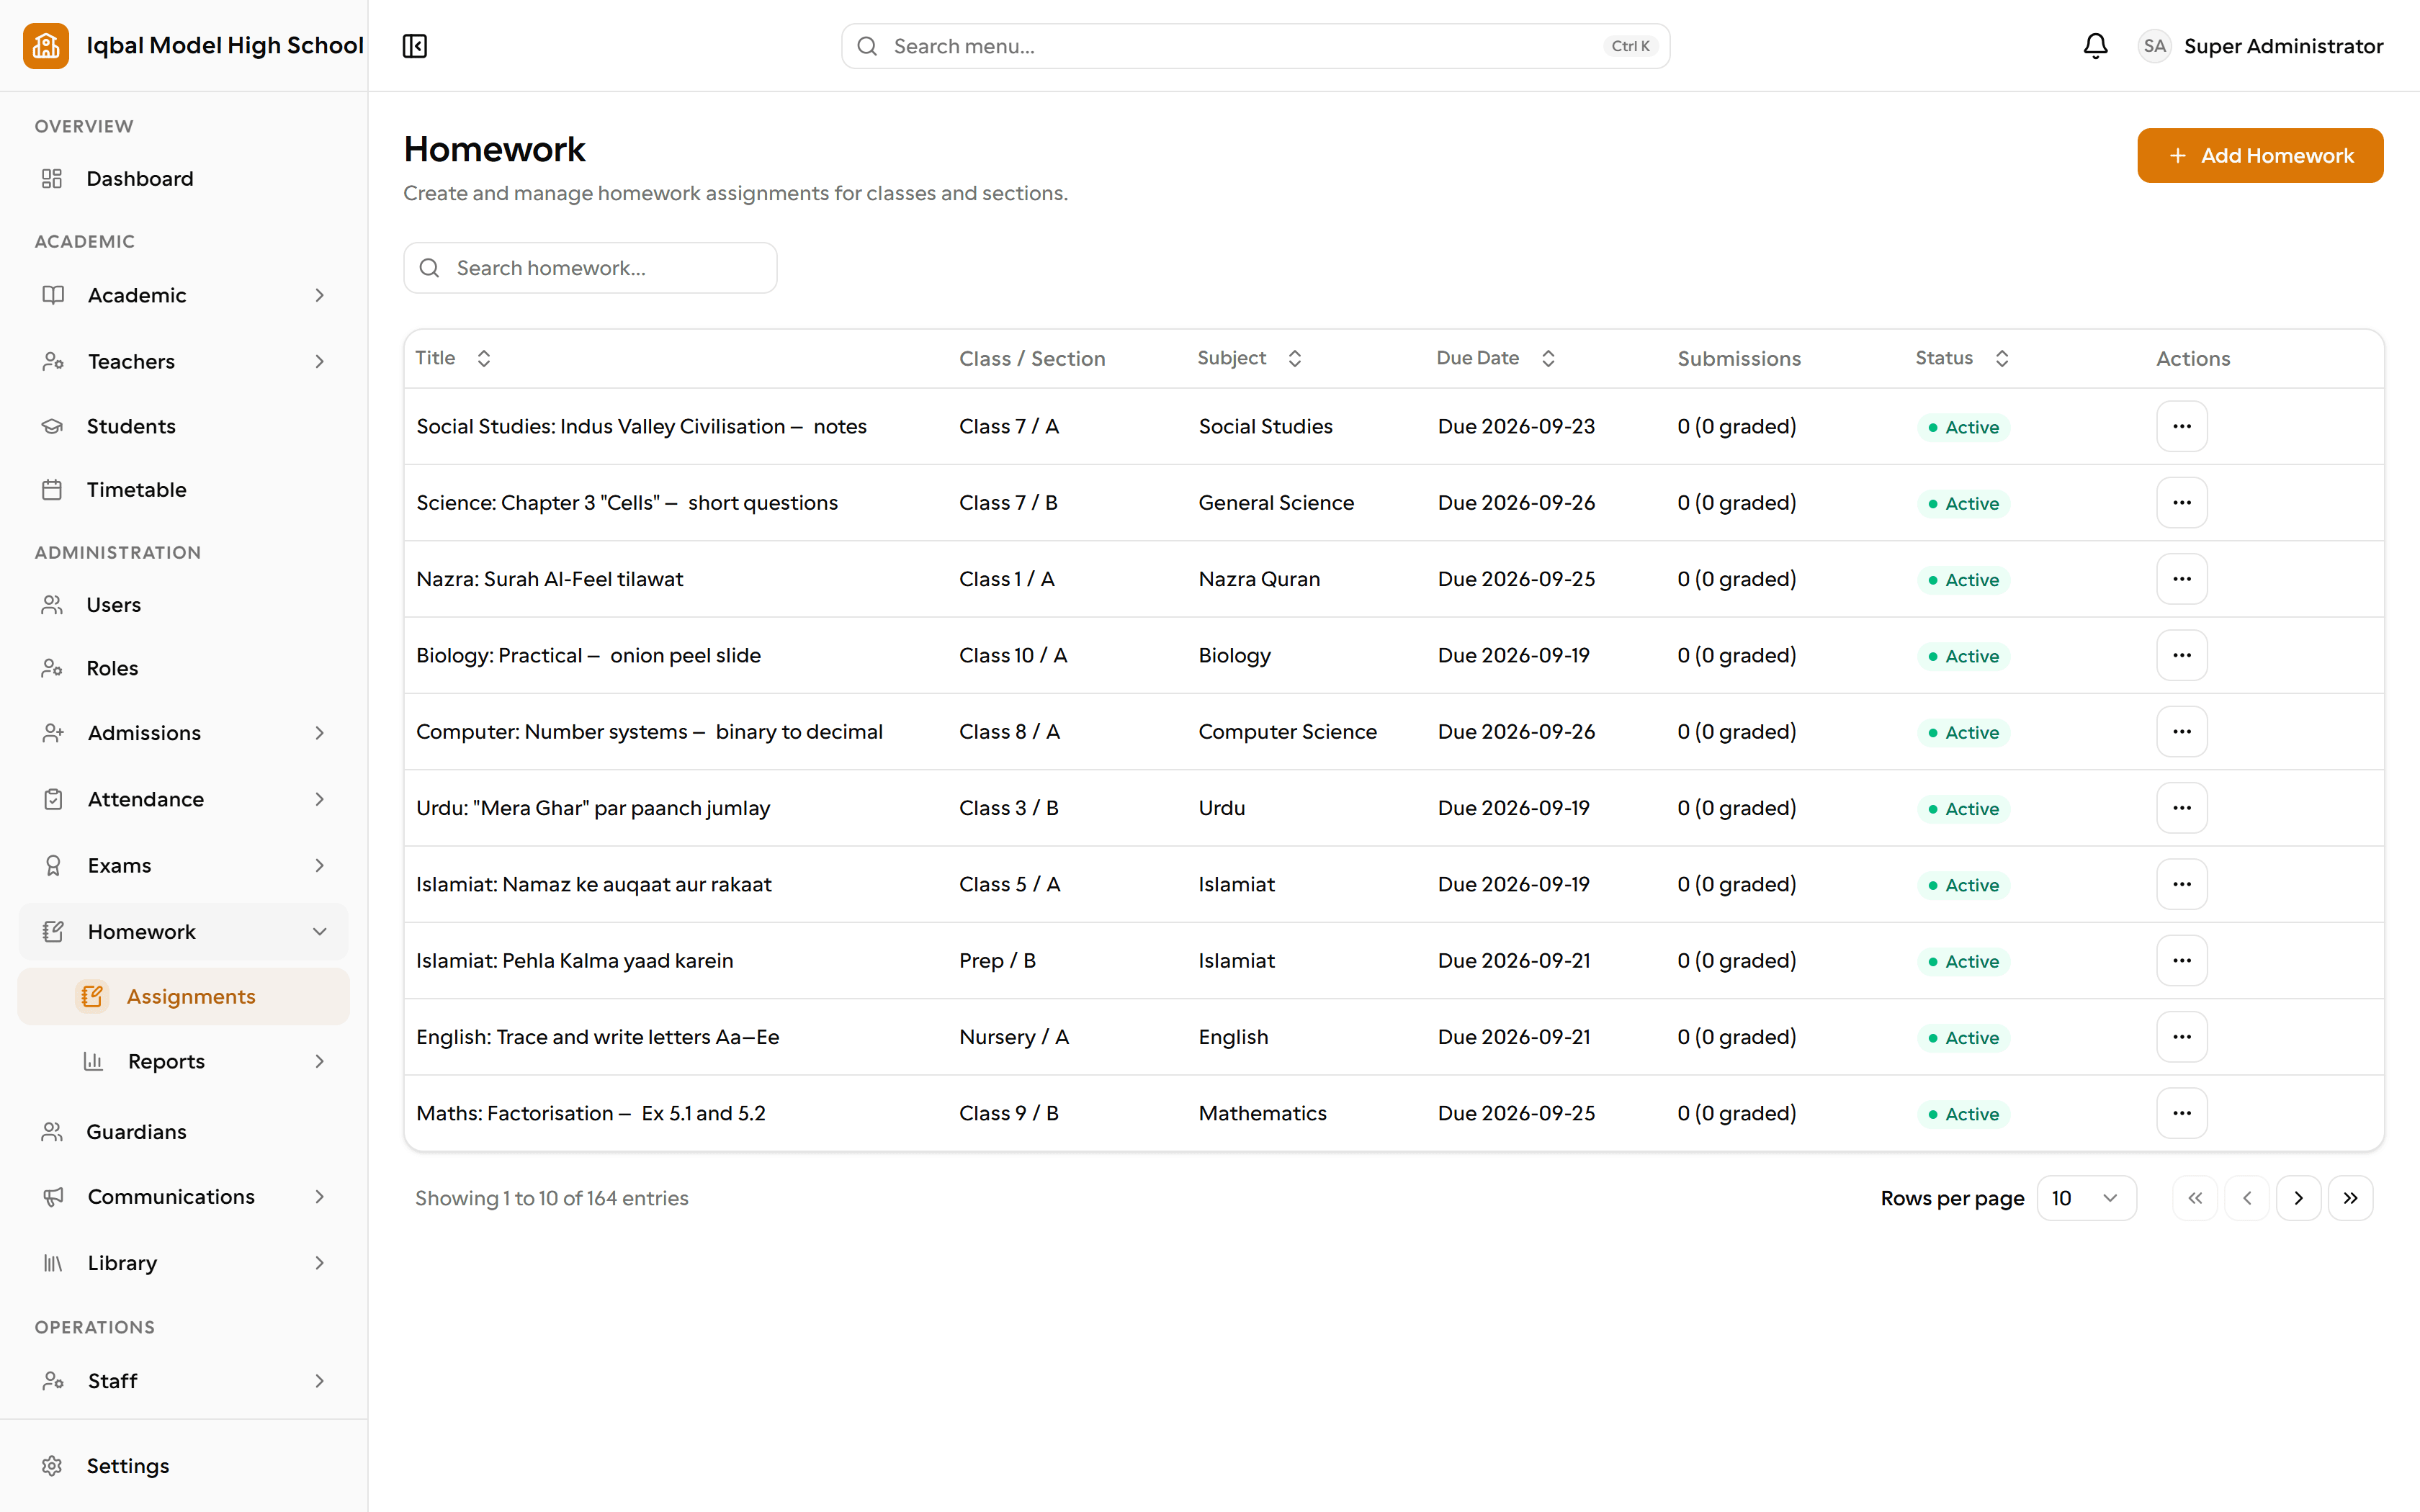2420x1512 pixels.
Task: Click the Add Homework button
Action: (2260, 155)
